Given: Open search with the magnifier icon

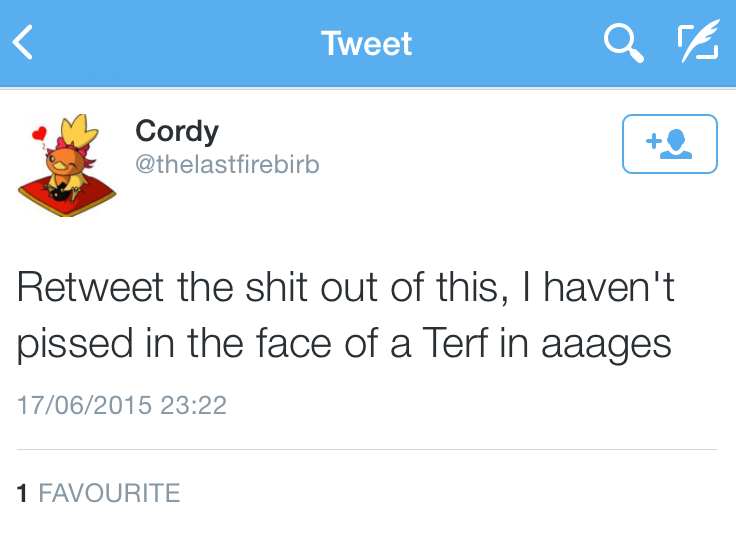Looking at the screenshot, I should coord(623,43).
